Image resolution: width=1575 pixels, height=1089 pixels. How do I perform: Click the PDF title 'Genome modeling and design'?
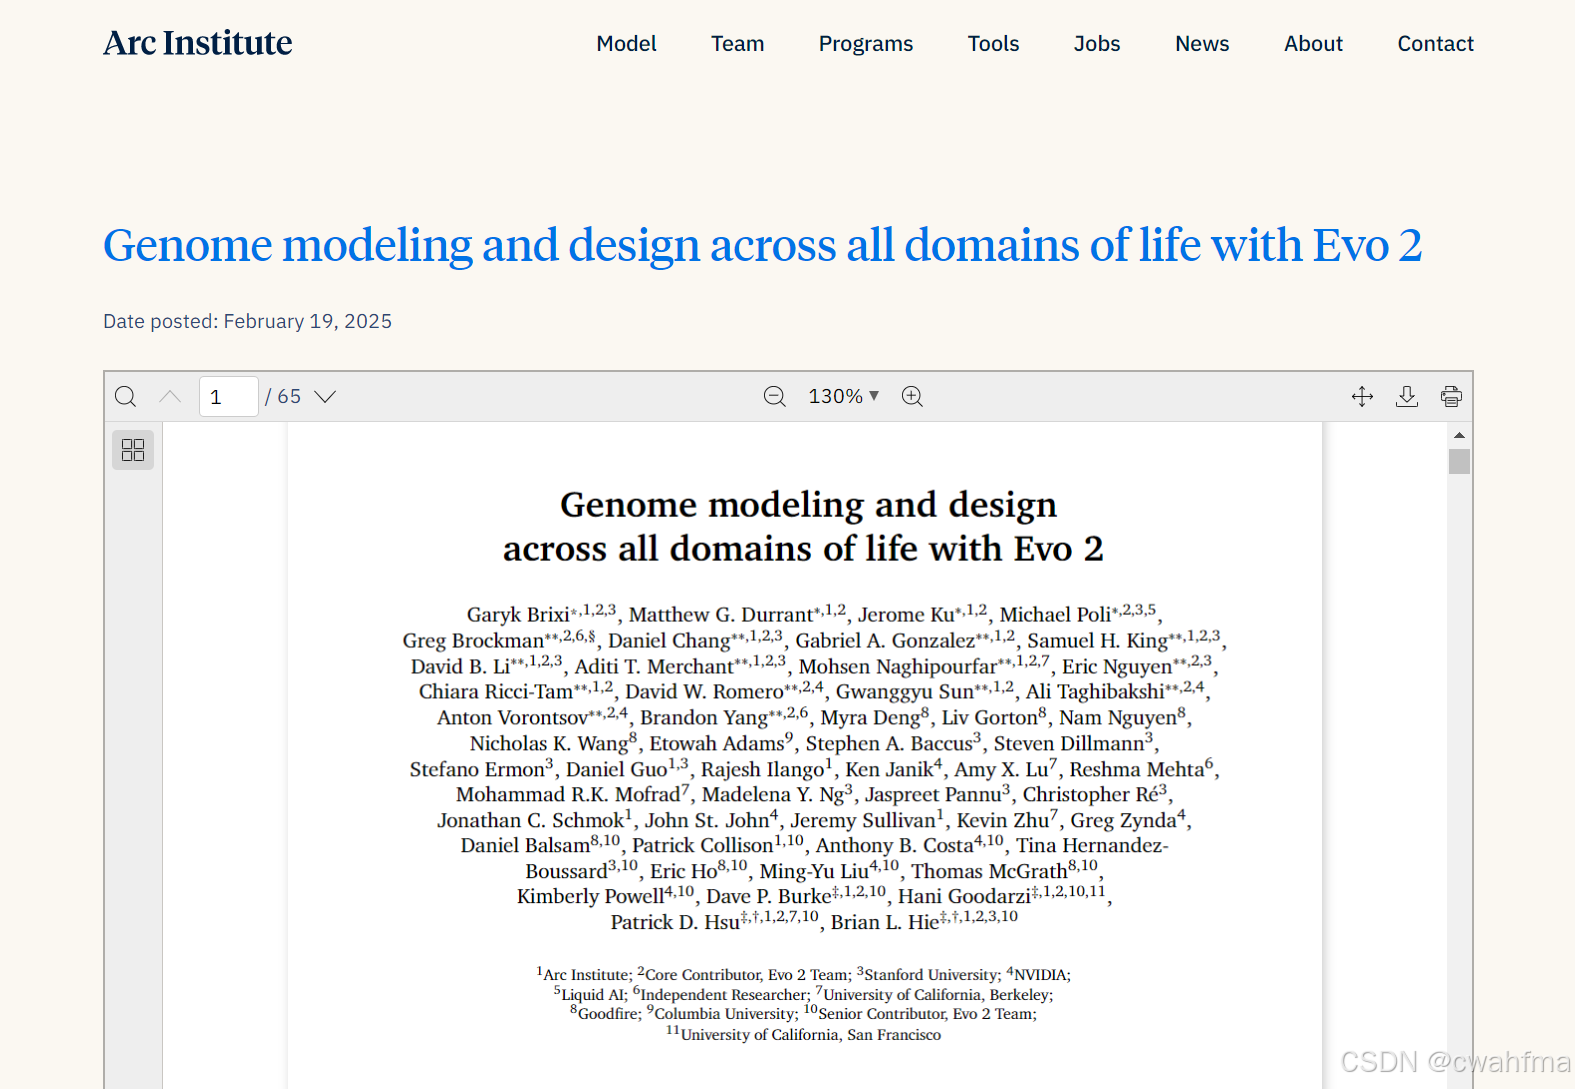[808, 505]
